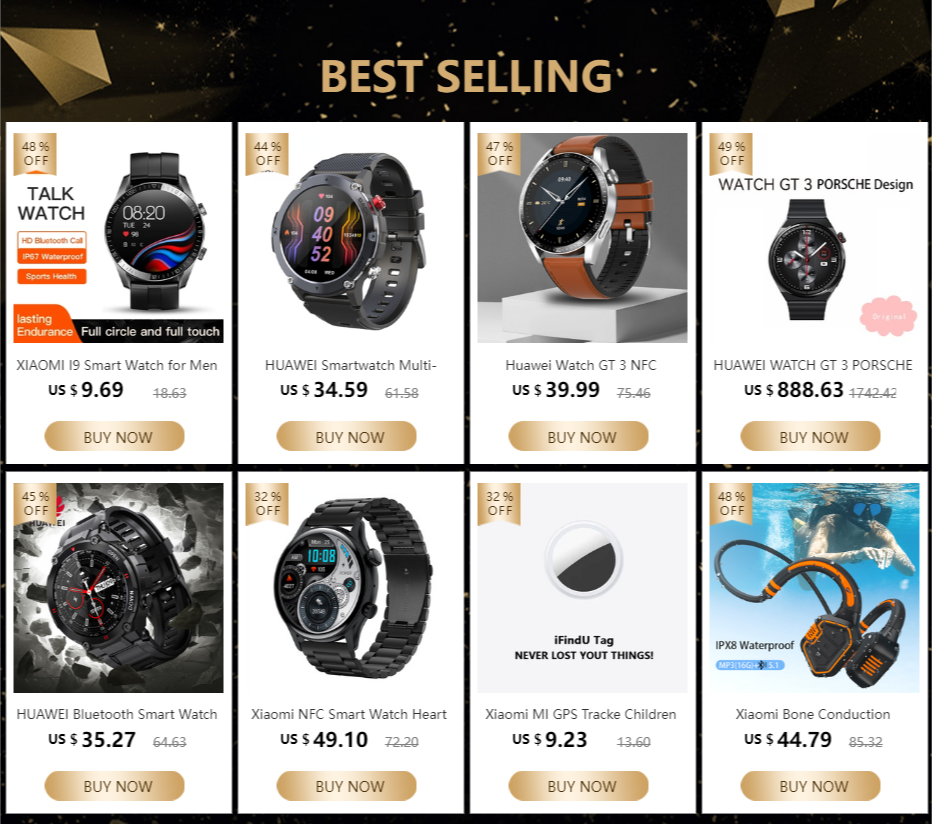The width and height of the screenshot is (932, 824).
Task: Click BUY NOW under Xiaomi MI GPS Tracke
Action: click(x=578, y=786)
